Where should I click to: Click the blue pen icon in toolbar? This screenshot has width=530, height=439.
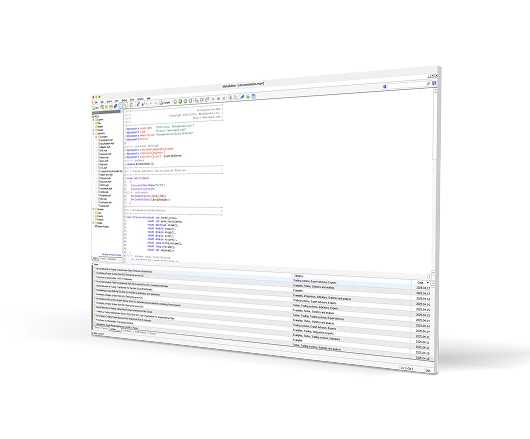(x=242, y=97)
